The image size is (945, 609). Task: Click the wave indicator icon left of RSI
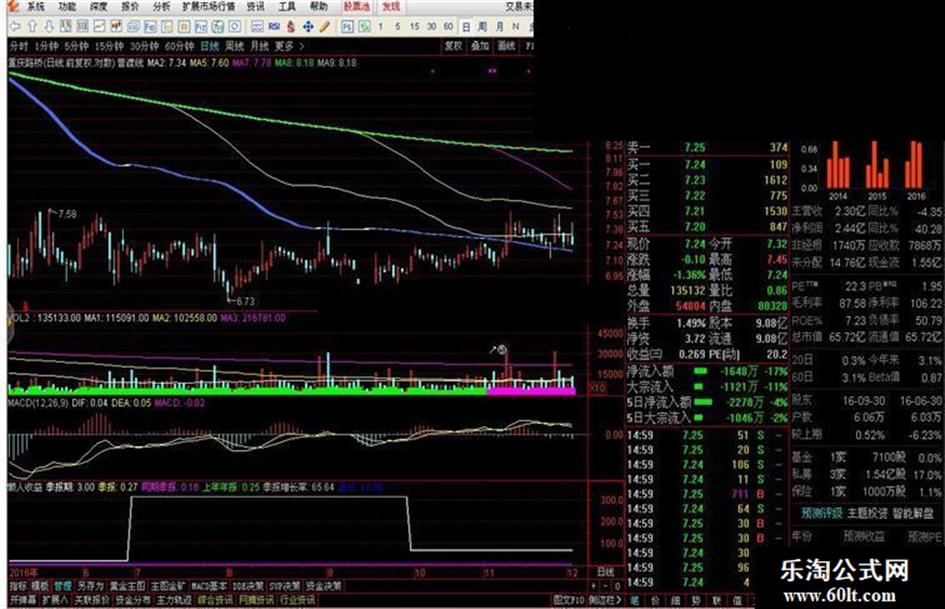tap(257, 27)
